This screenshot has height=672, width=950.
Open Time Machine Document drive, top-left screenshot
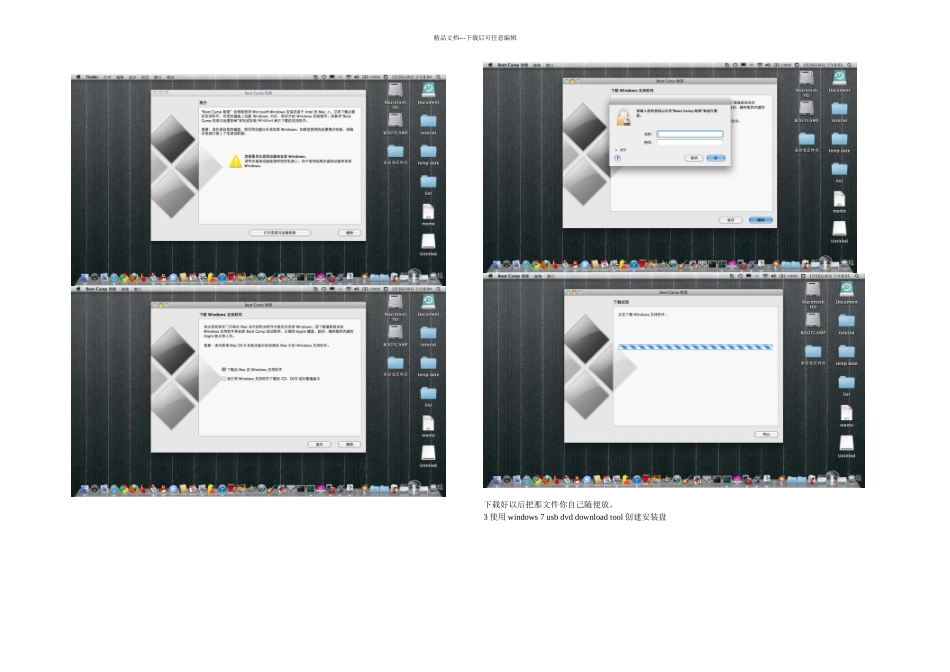(428, 91)
